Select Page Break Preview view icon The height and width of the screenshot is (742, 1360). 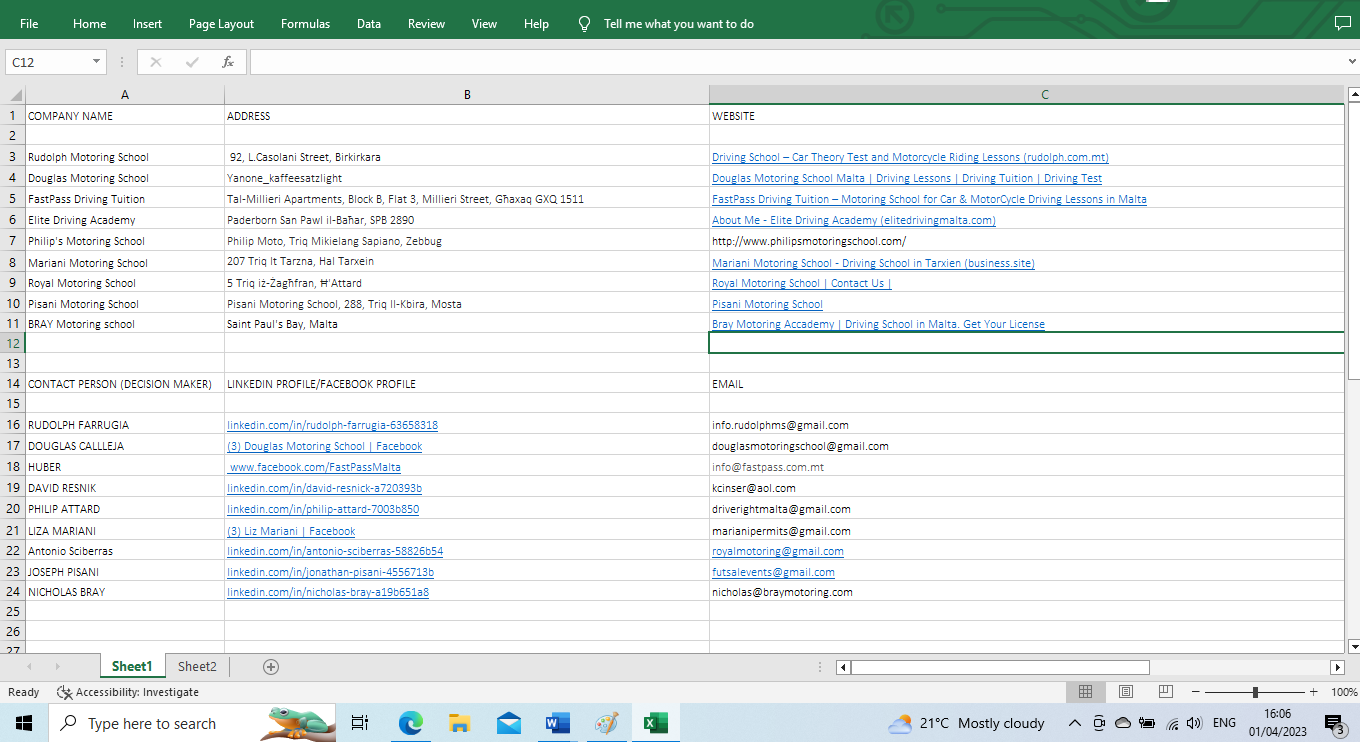tap(1165, 692)
